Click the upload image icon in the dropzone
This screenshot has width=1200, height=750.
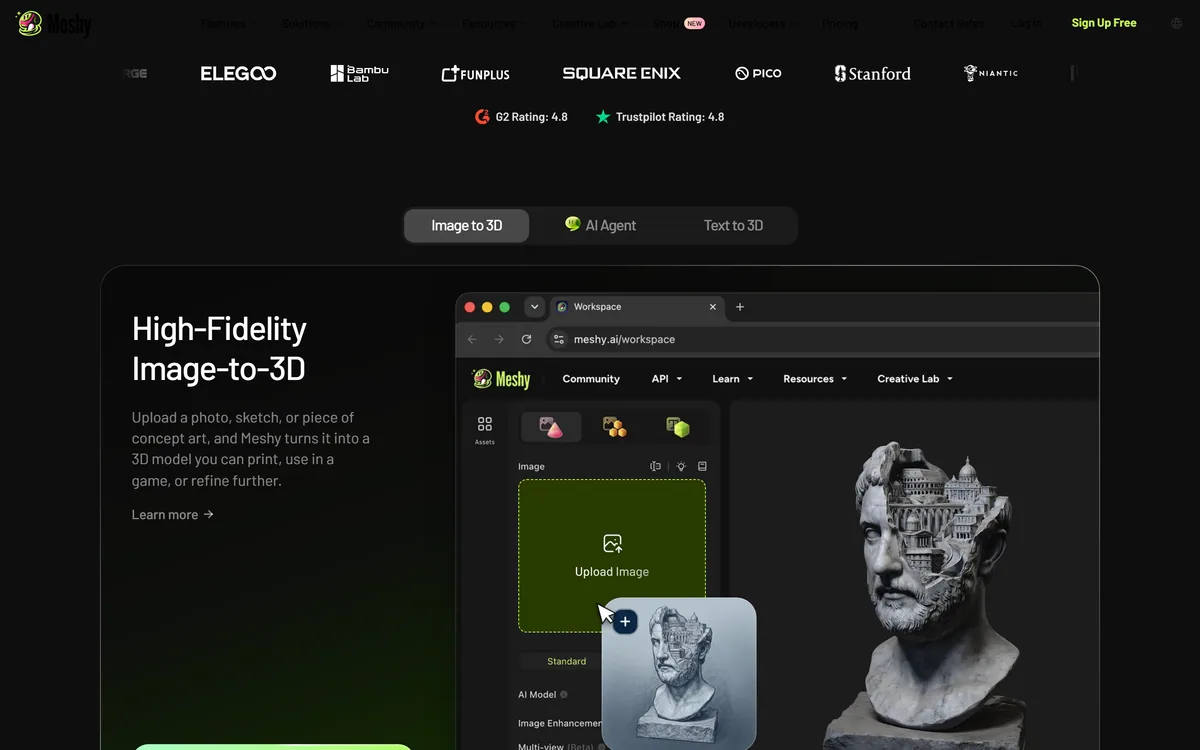(x=612, y=544)
